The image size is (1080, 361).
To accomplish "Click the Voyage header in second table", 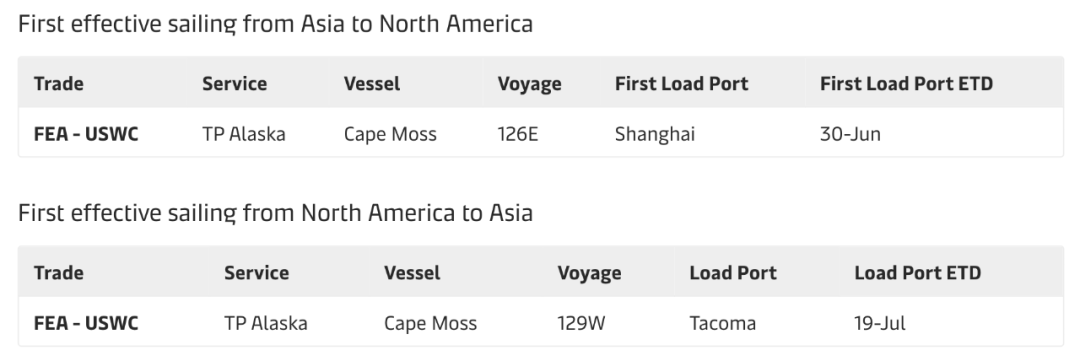I will click(x=589, y=273).
